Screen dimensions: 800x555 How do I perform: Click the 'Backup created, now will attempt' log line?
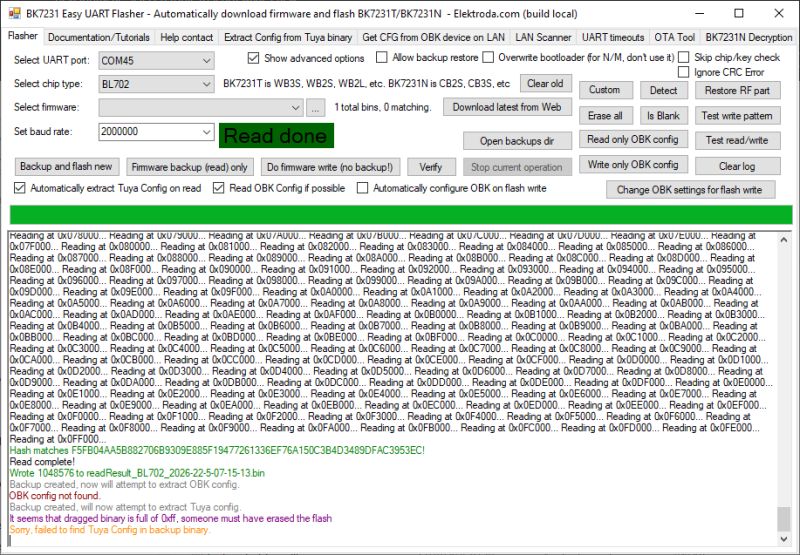coord(124,484)
